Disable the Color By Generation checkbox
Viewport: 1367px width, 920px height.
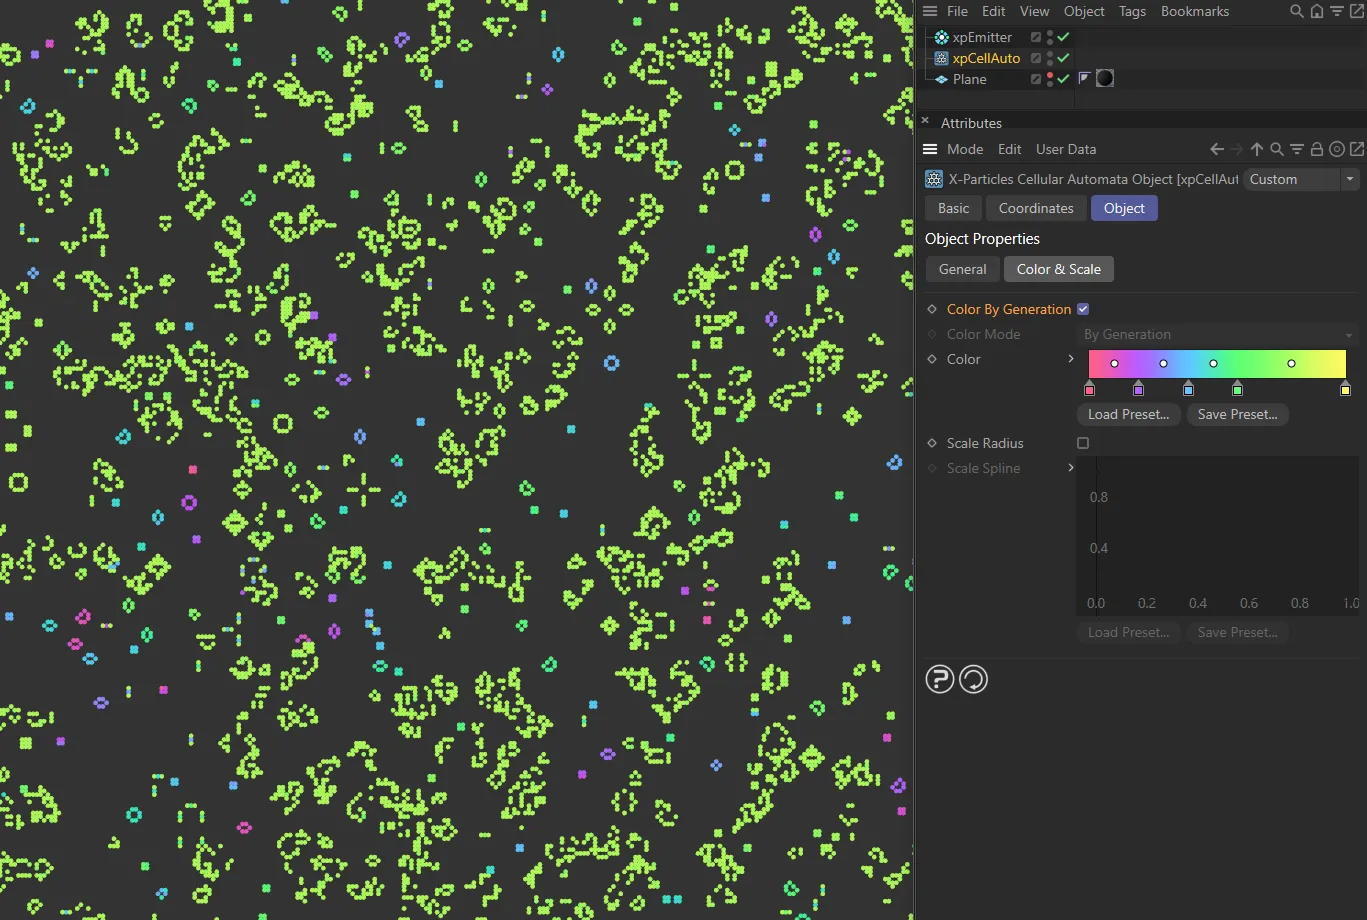click(1083, 309)
